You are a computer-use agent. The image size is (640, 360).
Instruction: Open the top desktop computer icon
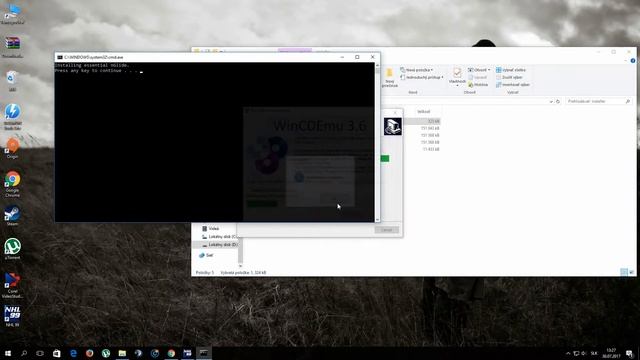tap(12, 14)
